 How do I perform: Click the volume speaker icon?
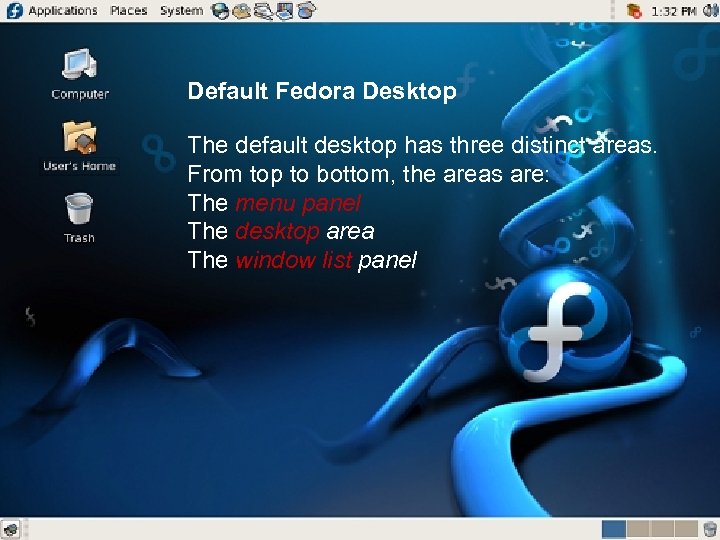click(711, 11)
